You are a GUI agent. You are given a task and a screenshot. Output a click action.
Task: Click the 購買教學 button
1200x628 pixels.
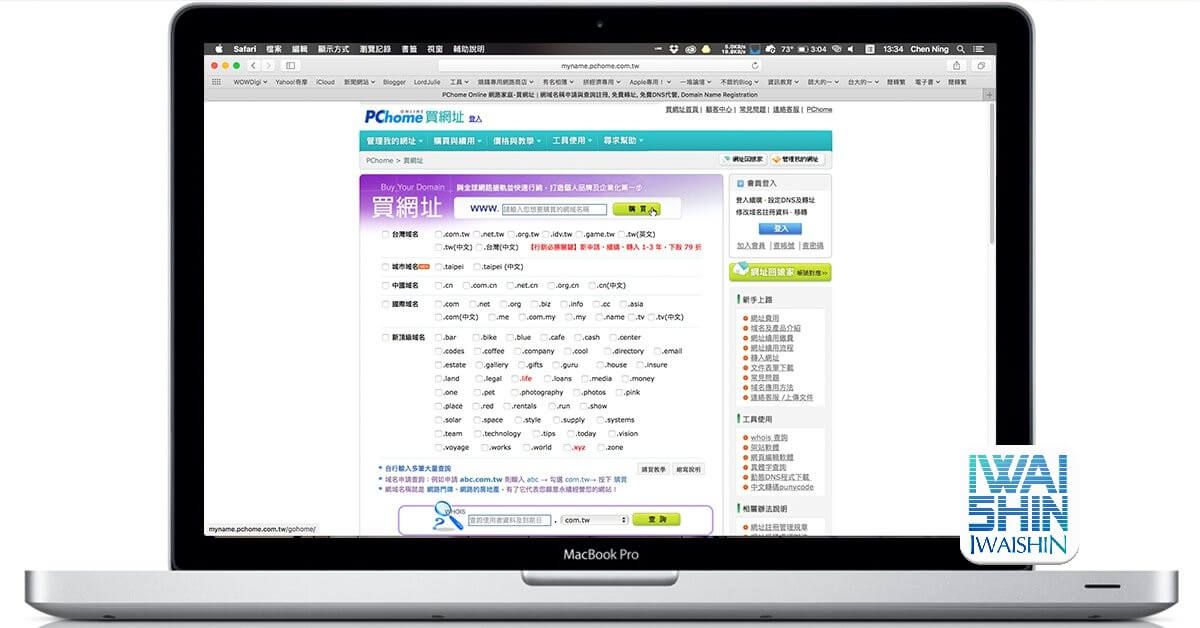653,469
